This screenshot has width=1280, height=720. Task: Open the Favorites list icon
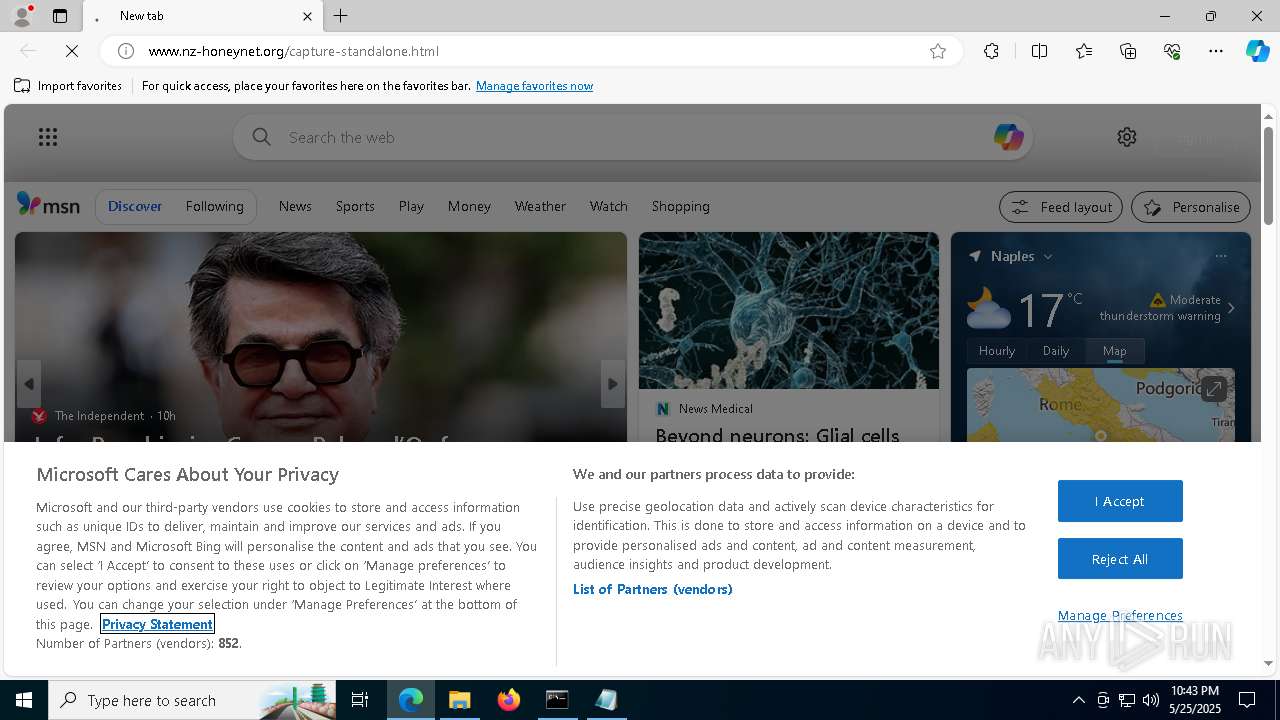[1084, 51]
